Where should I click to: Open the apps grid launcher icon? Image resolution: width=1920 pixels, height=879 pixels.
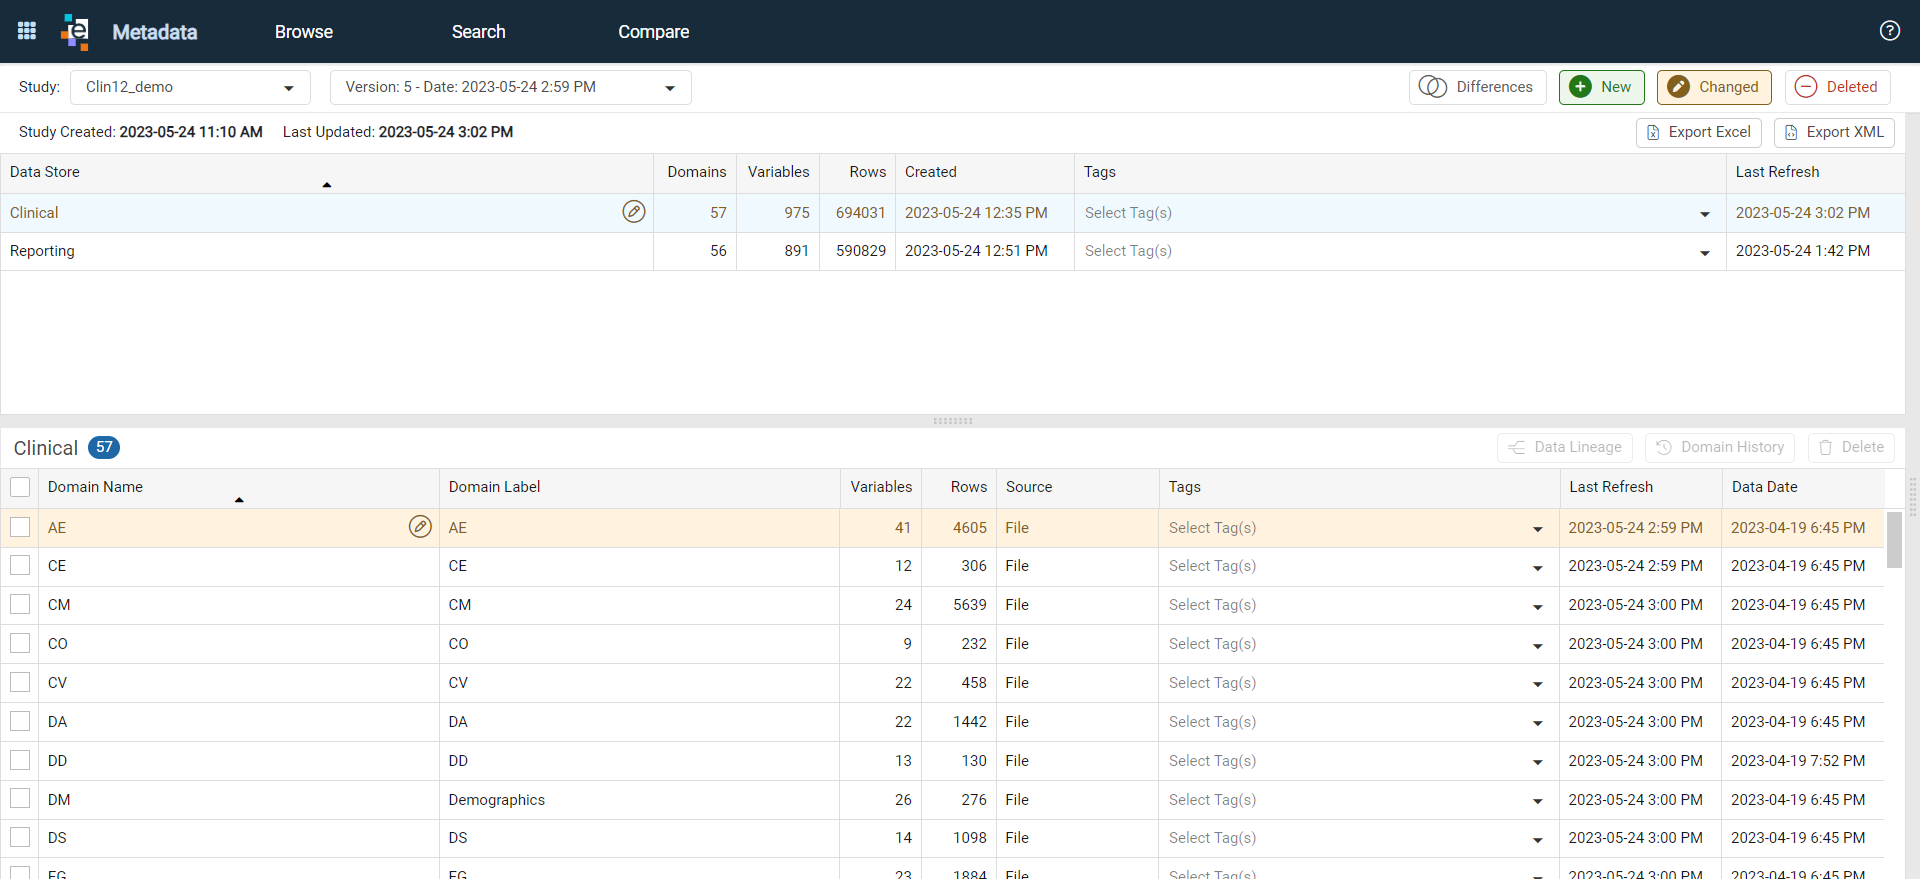[x=27, y=31]
